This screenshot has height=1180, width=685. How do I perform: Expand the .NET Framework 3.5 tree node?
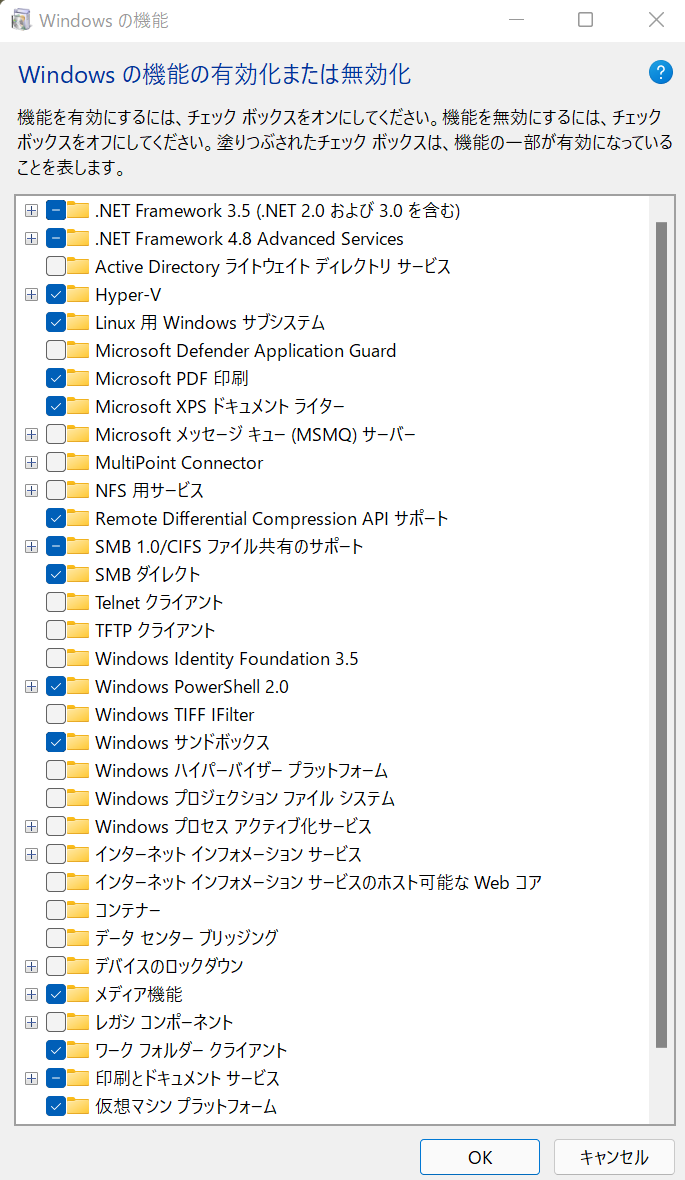pos(31,210)
